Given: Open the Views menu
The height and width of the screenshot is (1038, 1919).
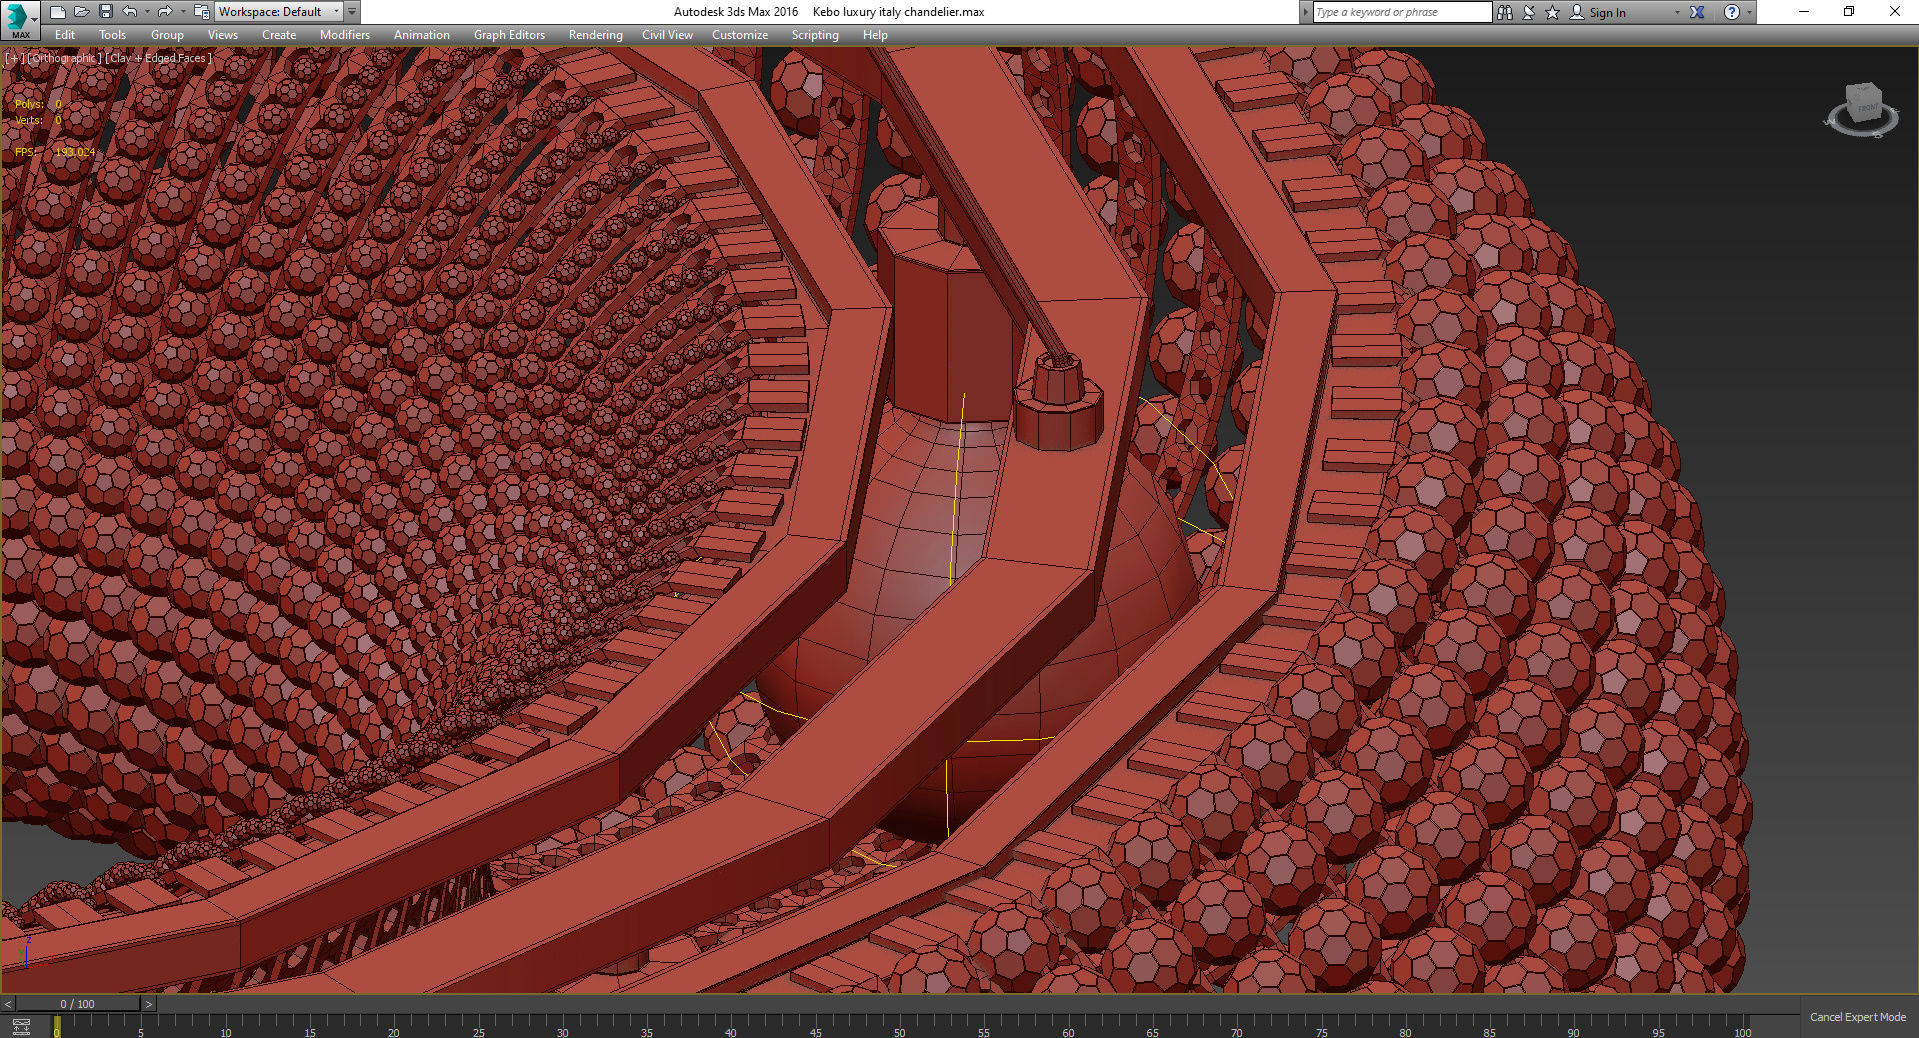Looking at the screenshot, I should tap(223, 35).
